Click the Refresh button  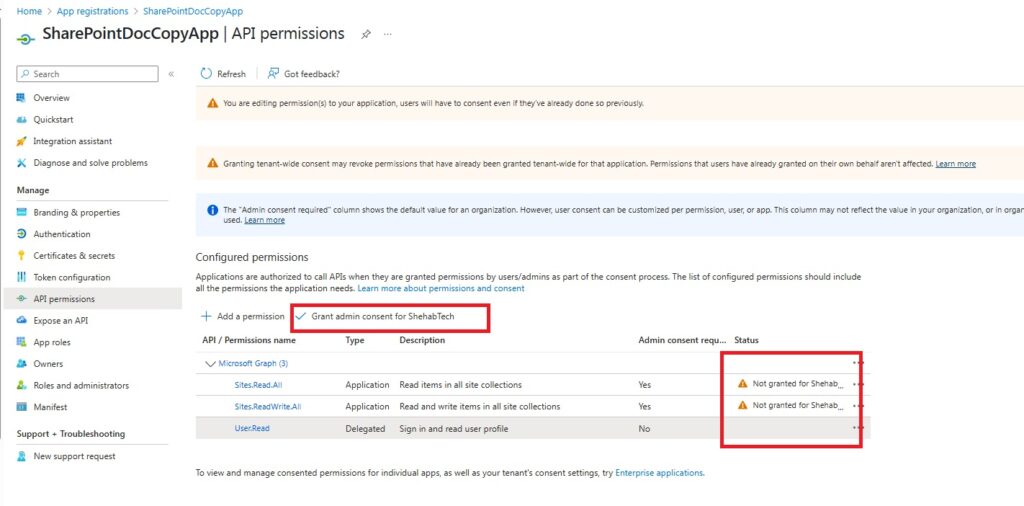click(223, 74)
